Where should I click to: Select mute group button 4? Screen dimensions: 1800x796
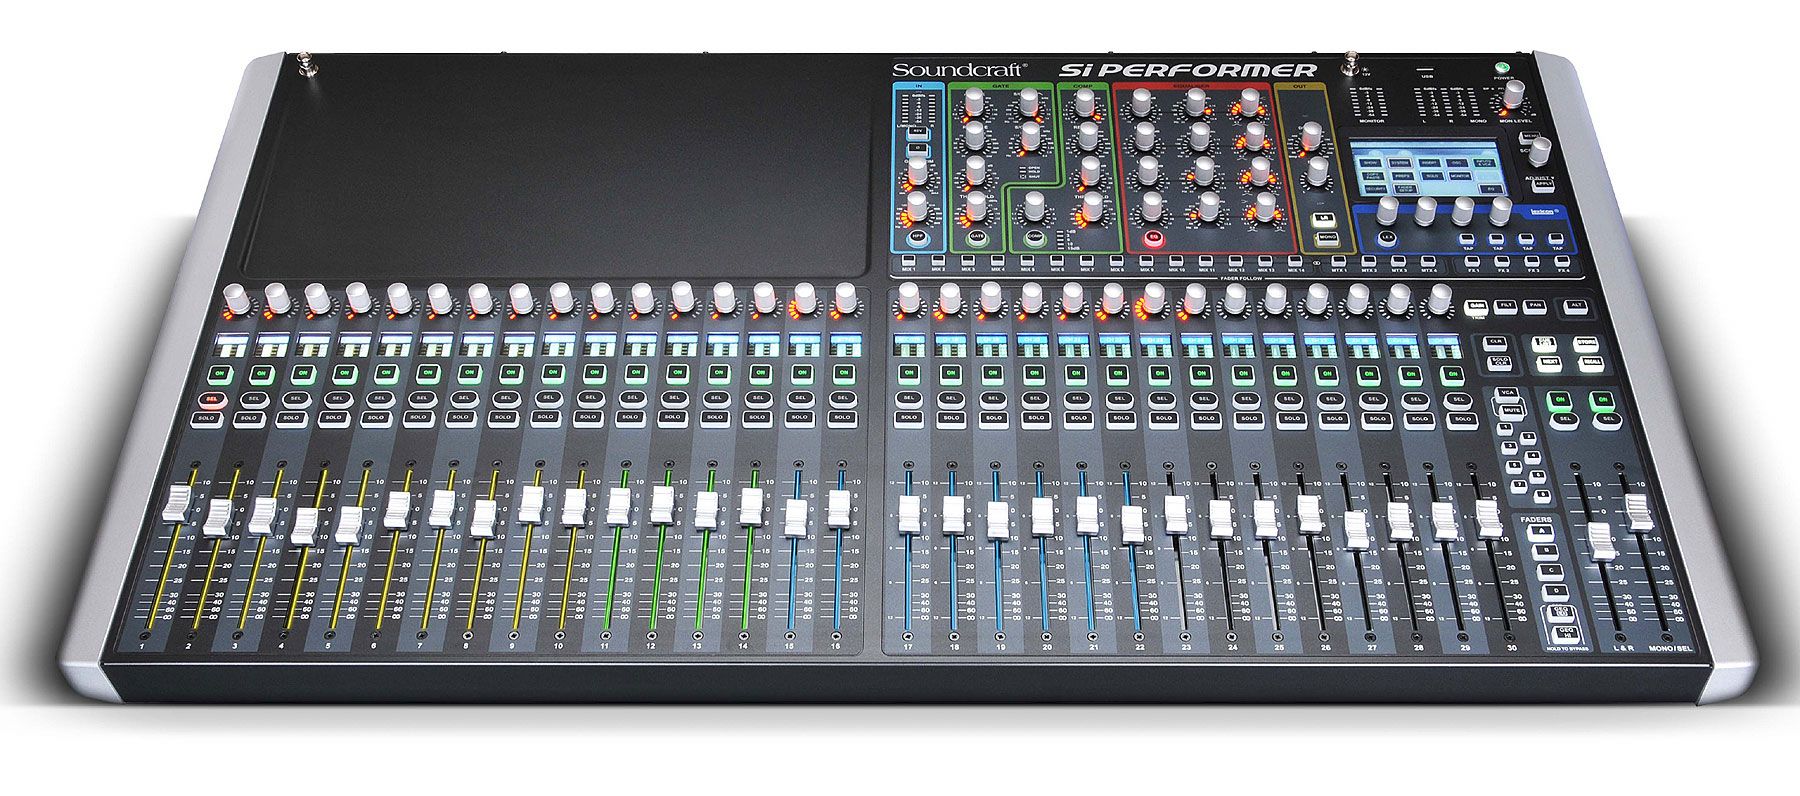(x=1532, y=457)
